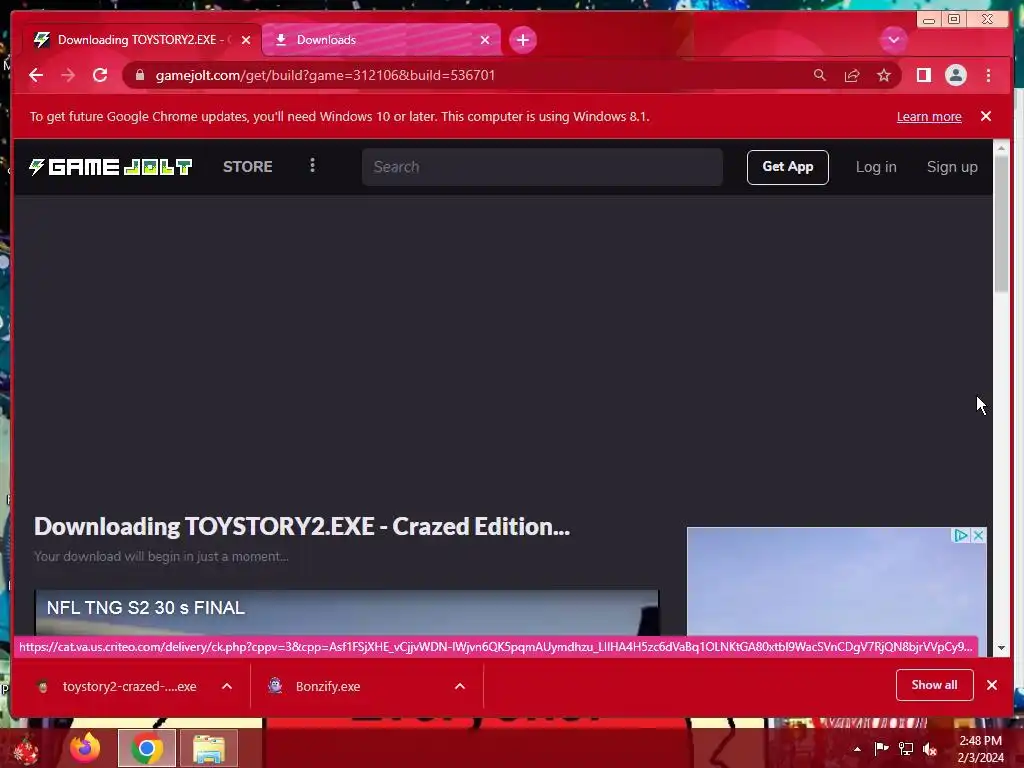Viewport: 1024px width, 768px height.
Task: Open Game Jolt's more options dots
Action: (312, 166)
